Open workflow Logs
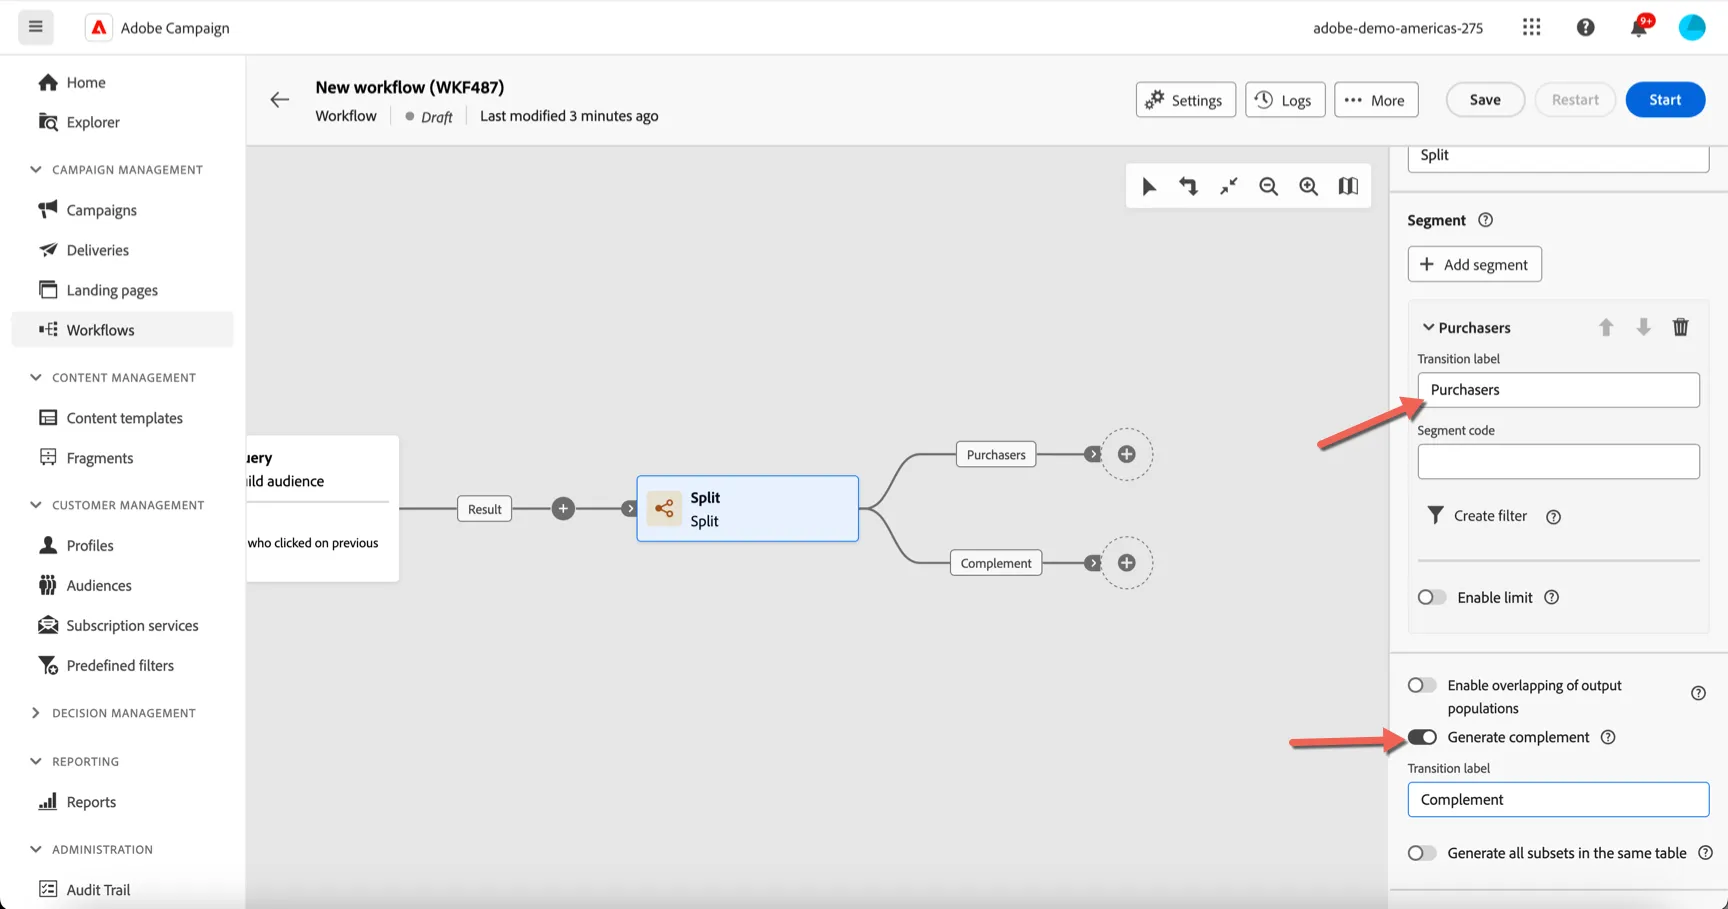This screenshot has height=909, width=1728. [1285, 100]
